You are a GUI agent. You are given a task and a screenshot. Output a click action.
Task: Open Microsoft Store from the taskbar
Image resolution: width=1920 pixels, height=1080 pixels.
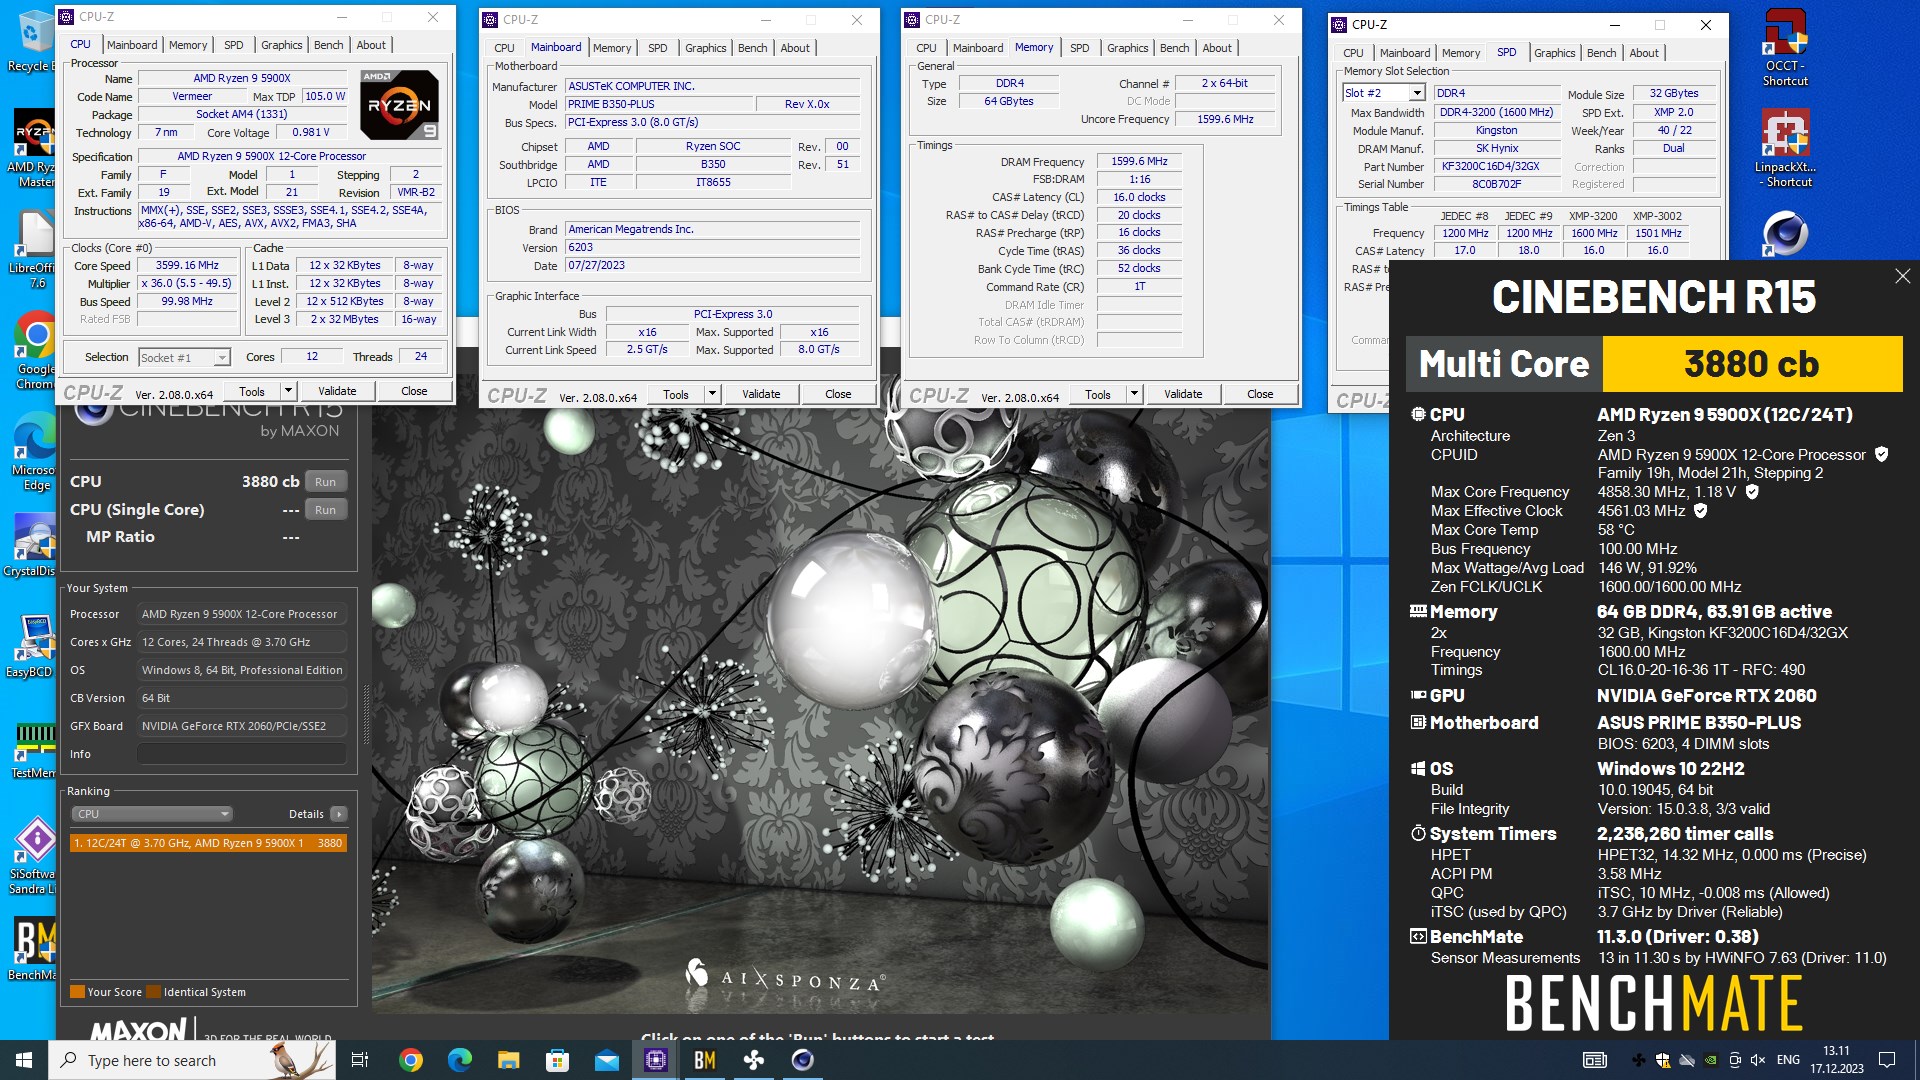pyautogui.click(x=558, y=1060)
